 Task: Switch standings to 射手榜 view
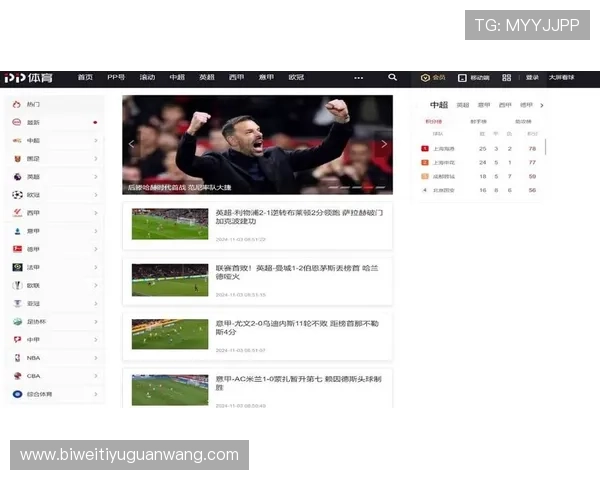(x=479, y=121)
